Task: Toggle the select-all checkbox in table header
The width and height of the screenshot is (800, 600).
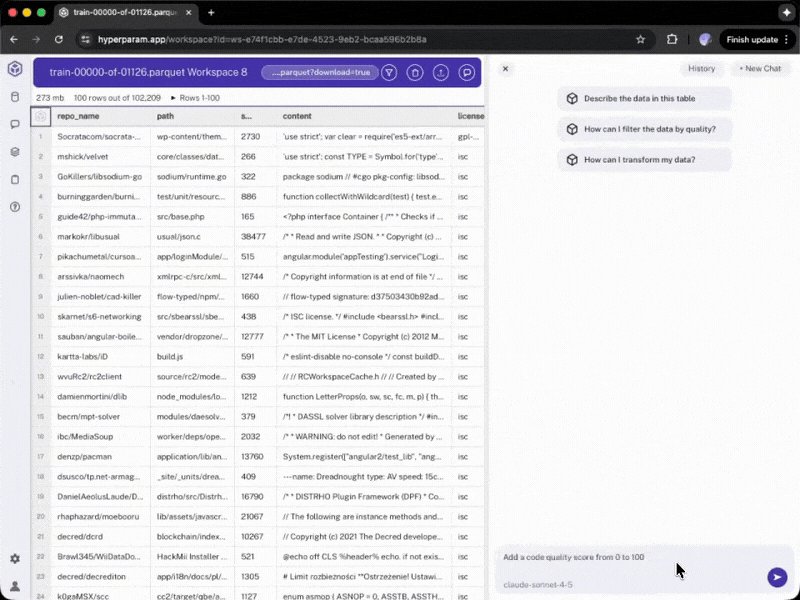Action: coord(41,117)
